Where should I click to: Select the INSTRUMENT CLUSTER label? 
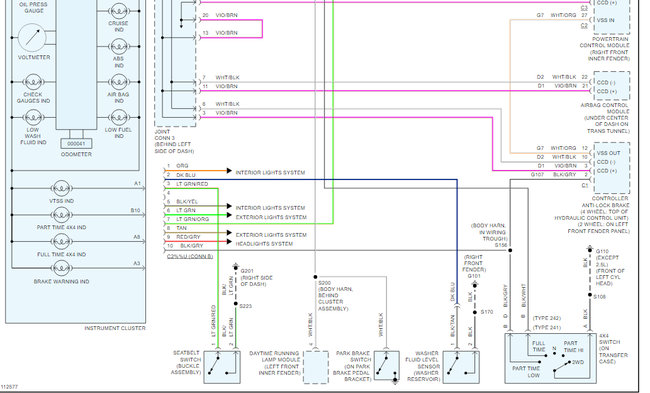(x=115, y=328)
